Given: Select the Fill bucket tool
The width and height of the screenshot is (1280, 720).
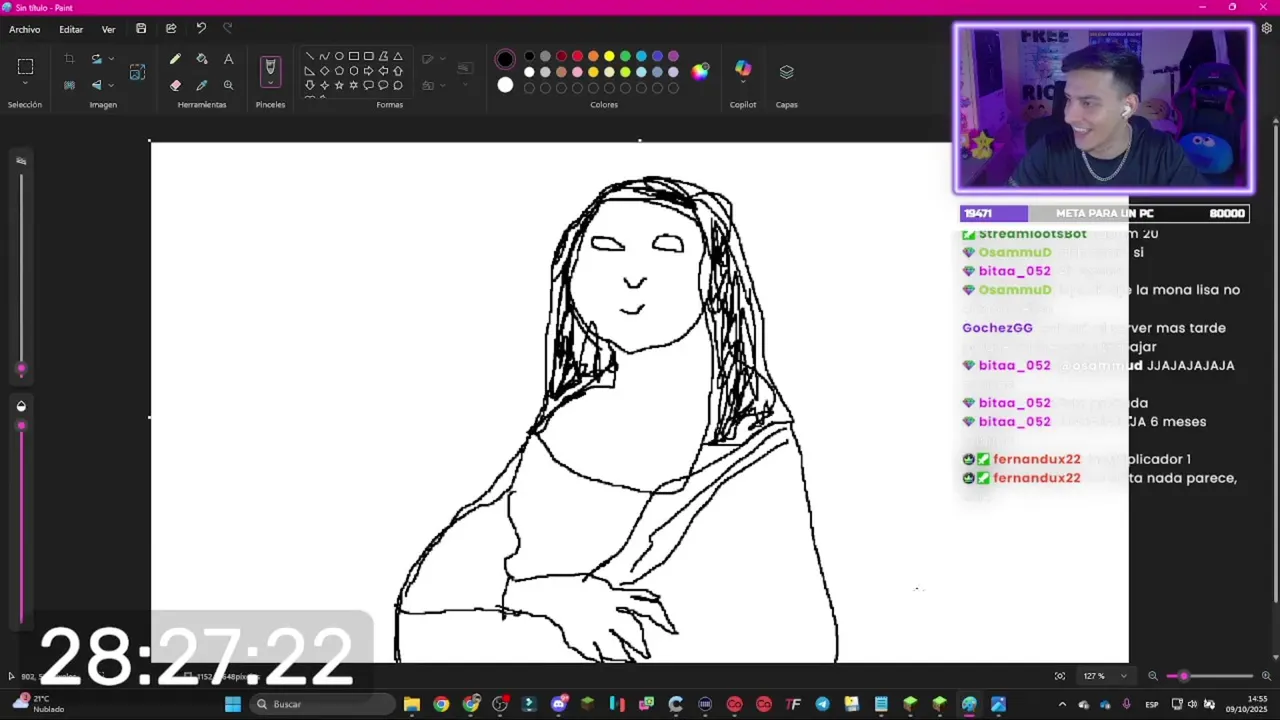Looking at the screenshot, I should pyautogui.click(x=202, y=59).
